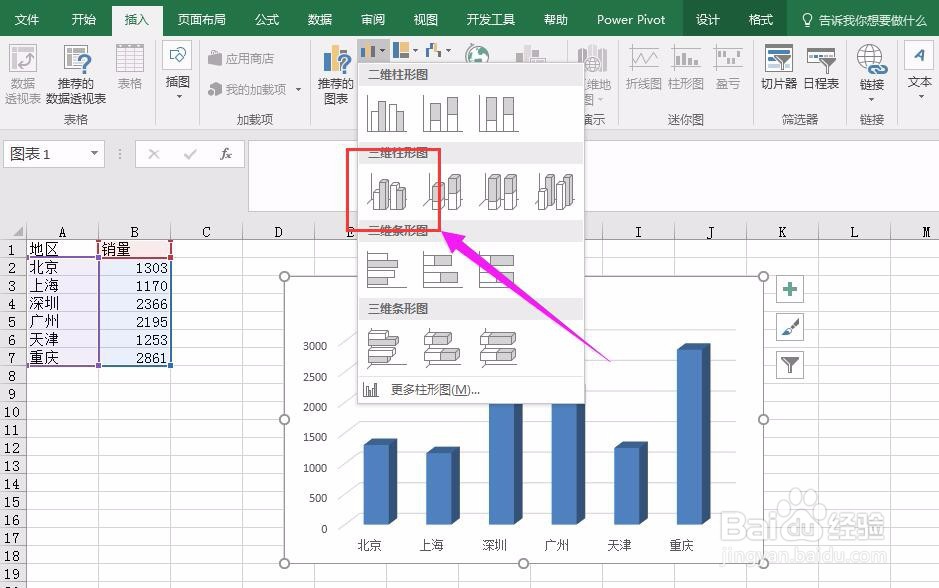Choose plain 3D column chart
The image size is (939, 588).
pyautogui.click(x=555, y=192)
